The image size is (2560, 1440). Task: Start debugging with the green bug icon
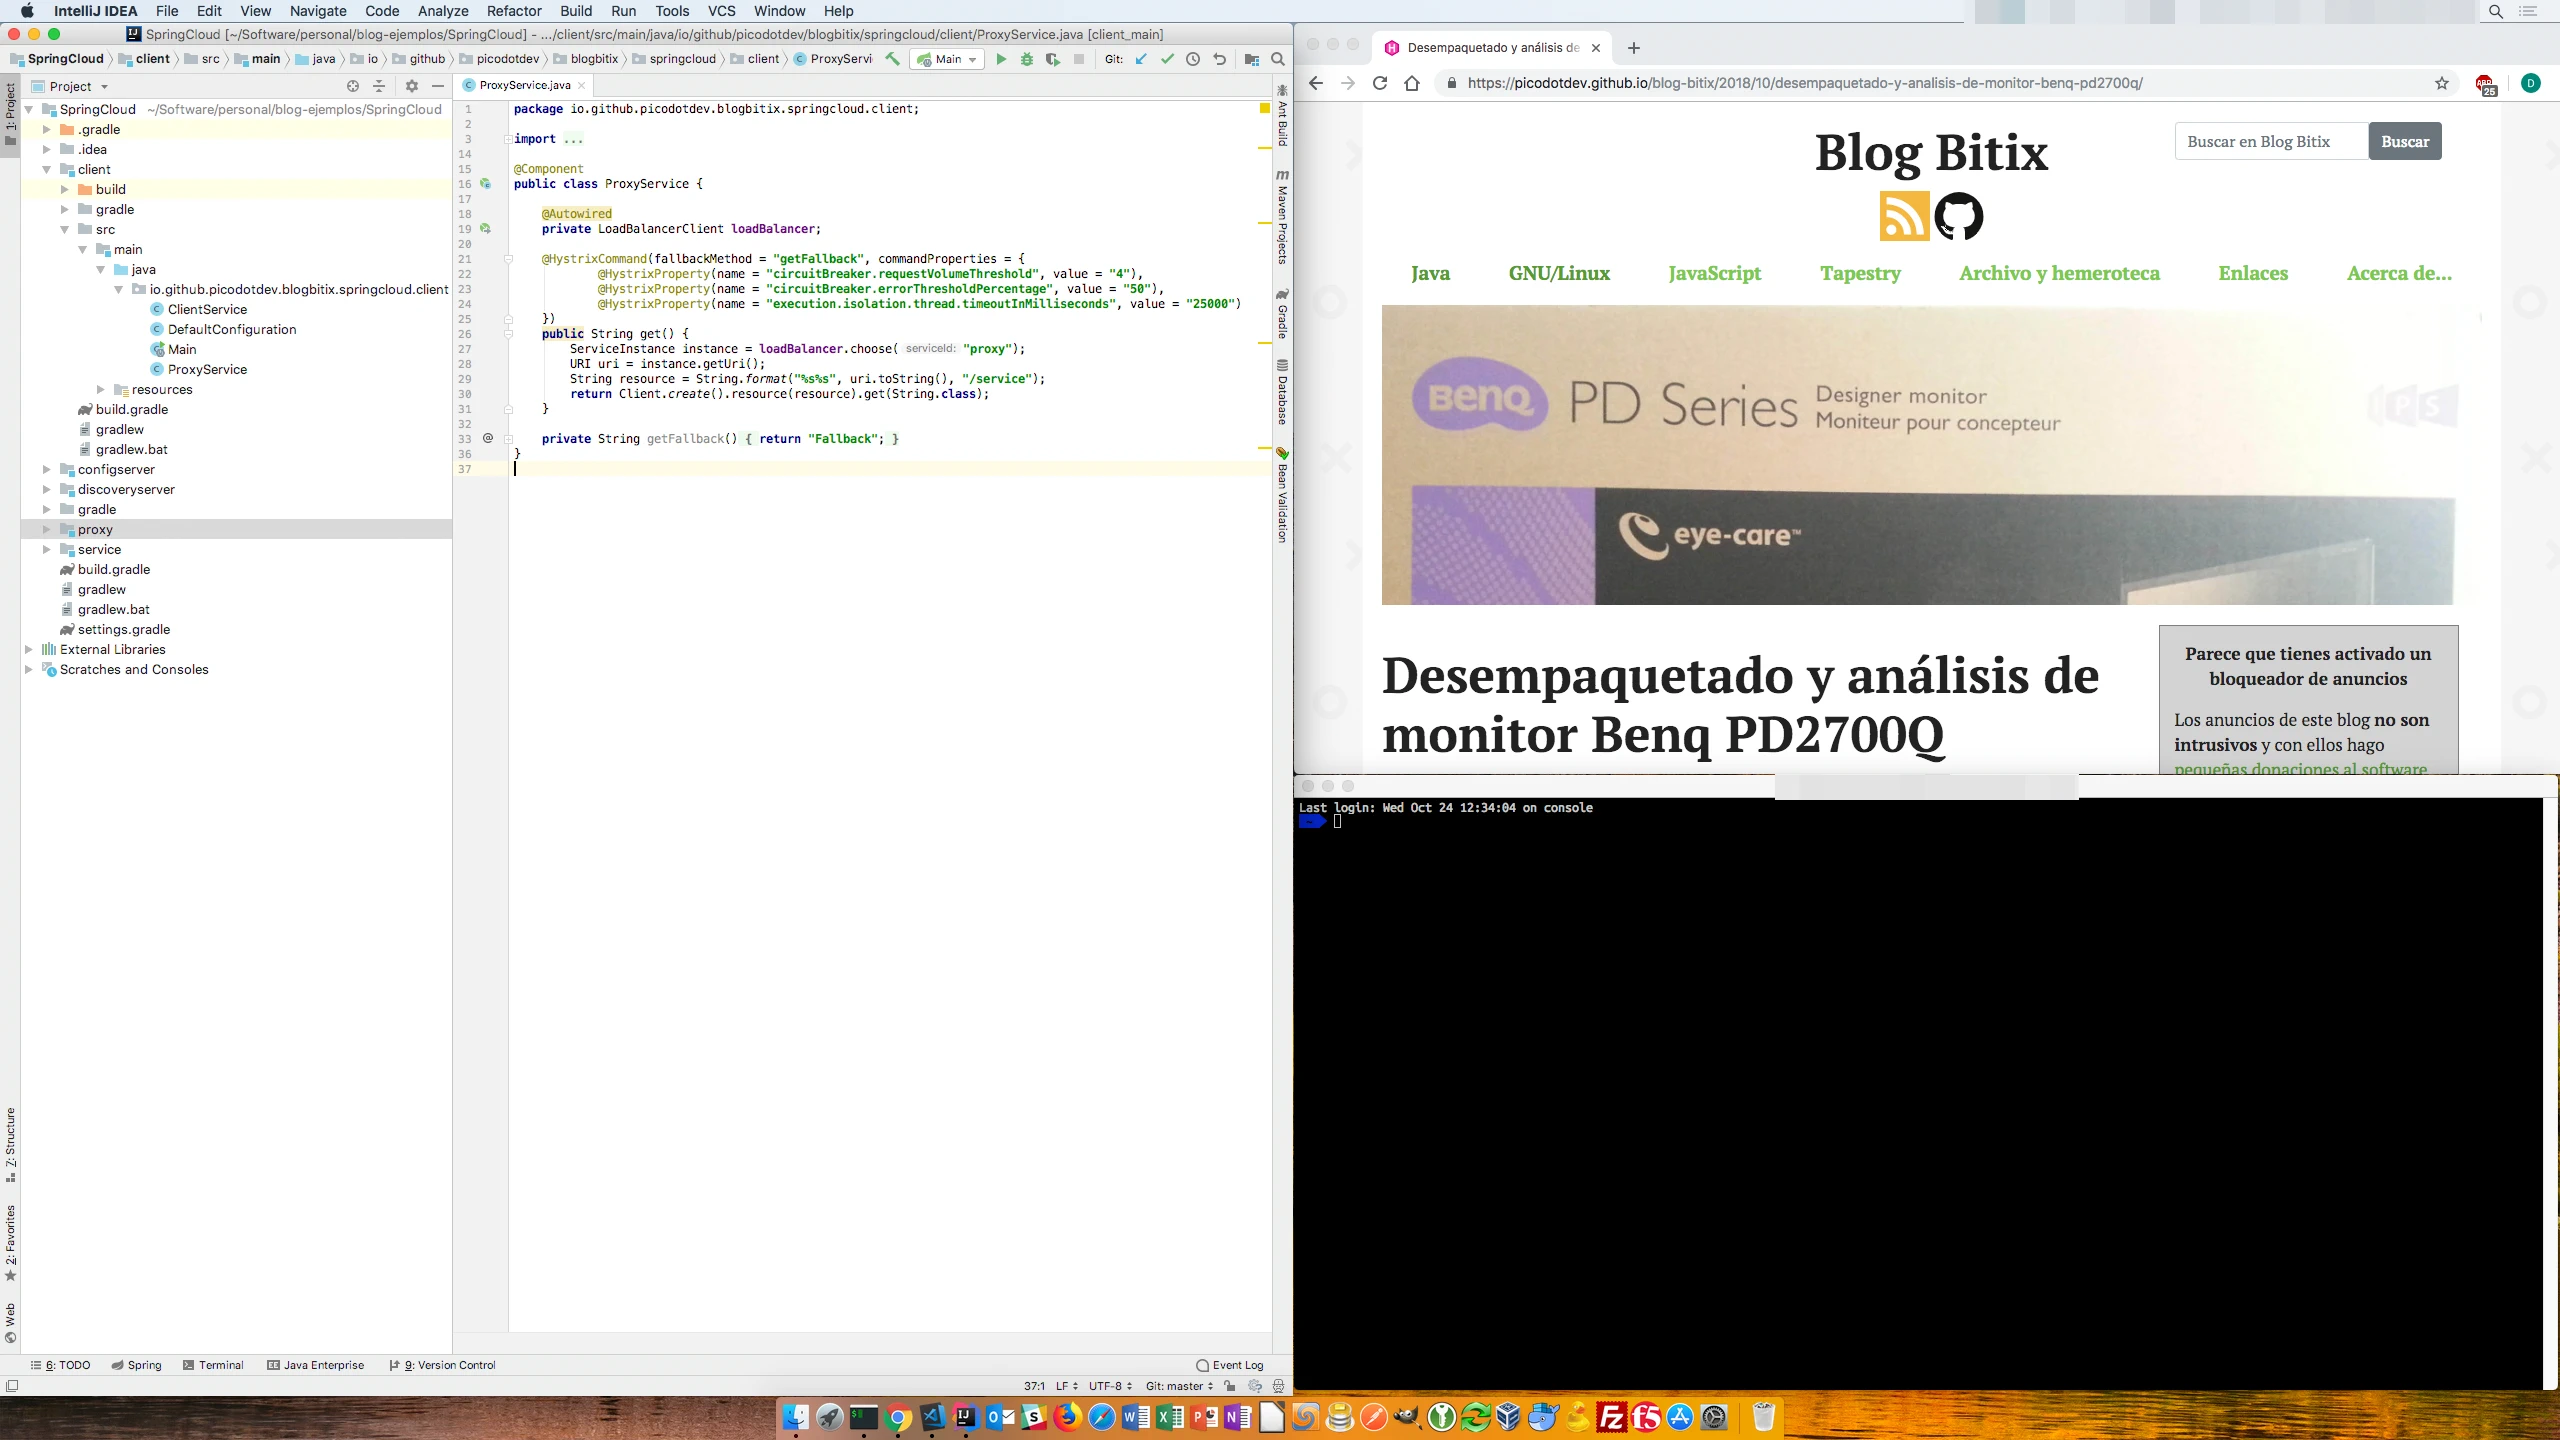(x=1026, y=60)
